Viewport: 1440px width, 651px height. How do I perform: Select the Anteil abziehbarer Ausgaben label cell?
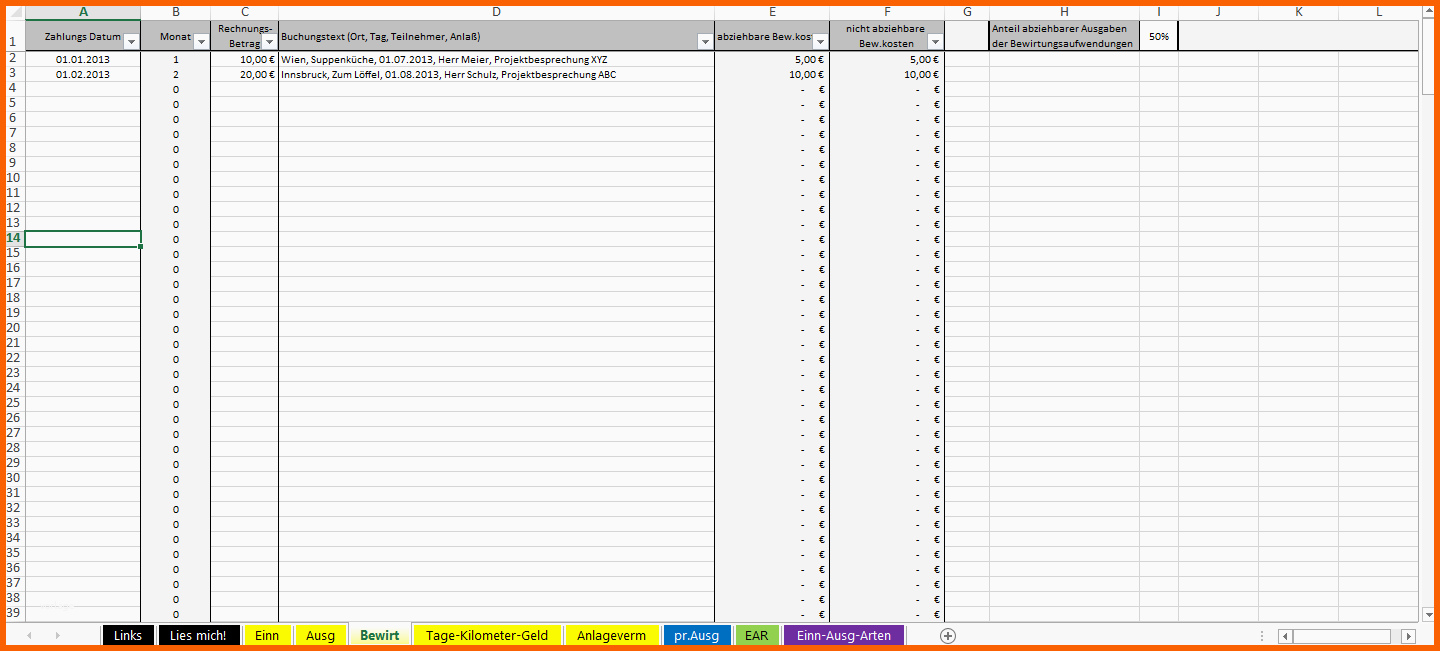[x=1064, y=36]
